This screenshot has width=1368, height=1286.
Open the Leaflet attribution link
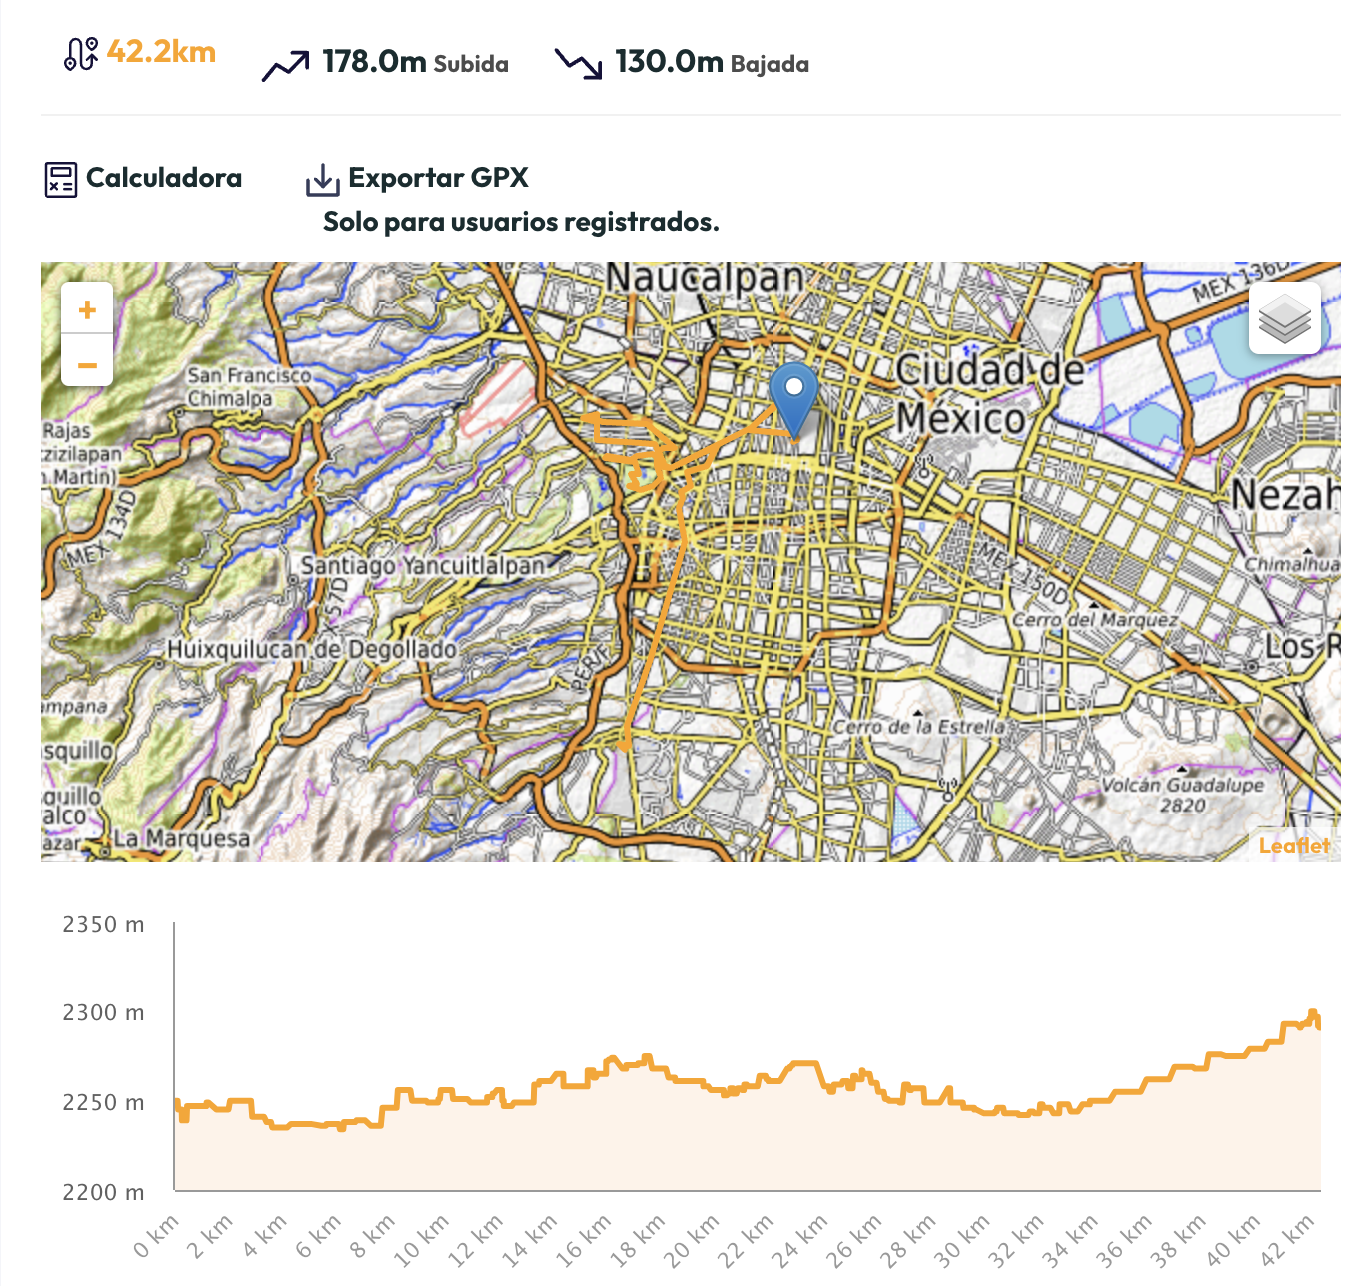pos(1294,846)
